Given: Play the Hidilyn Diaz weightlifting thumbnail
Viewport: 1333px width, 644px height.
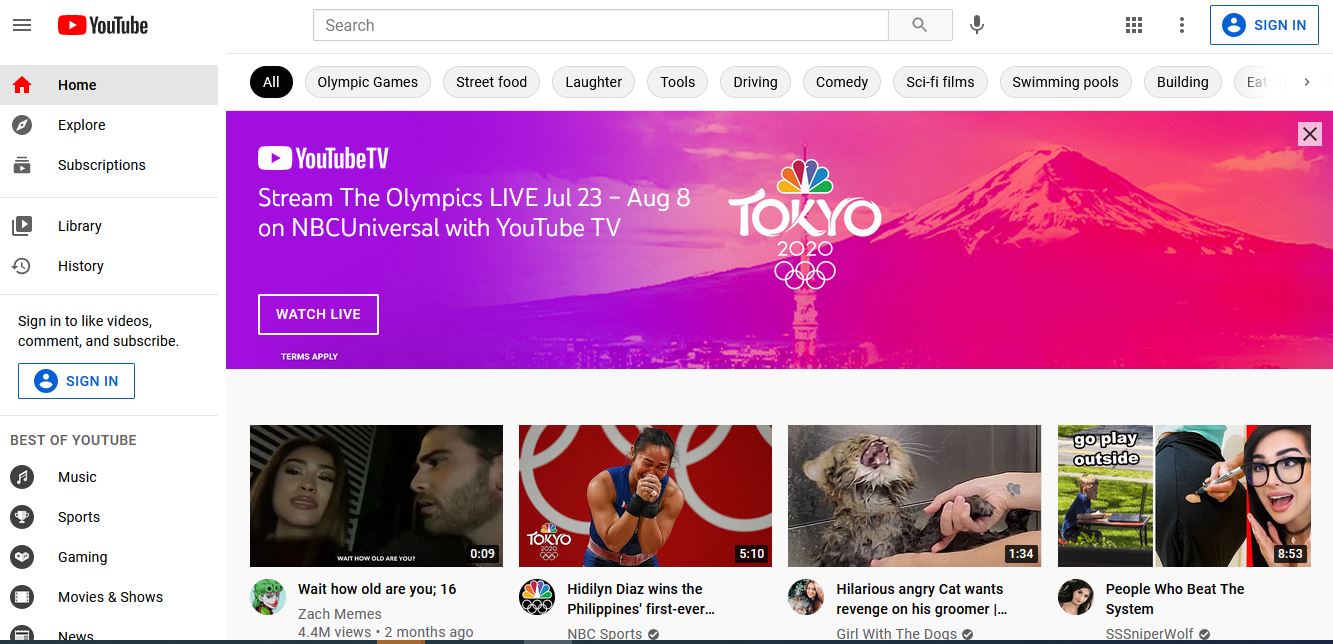Looking at the screenshot, I should (x=645, y=496).
